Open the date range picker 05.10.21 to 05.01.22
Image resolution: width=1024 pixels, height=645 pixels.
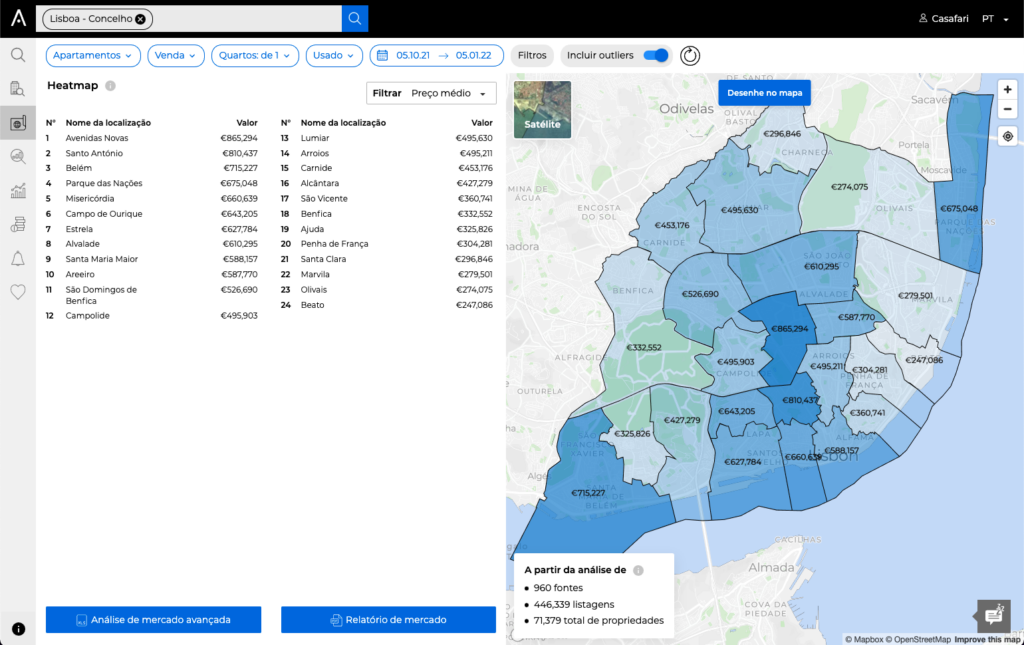click(436, 55)
